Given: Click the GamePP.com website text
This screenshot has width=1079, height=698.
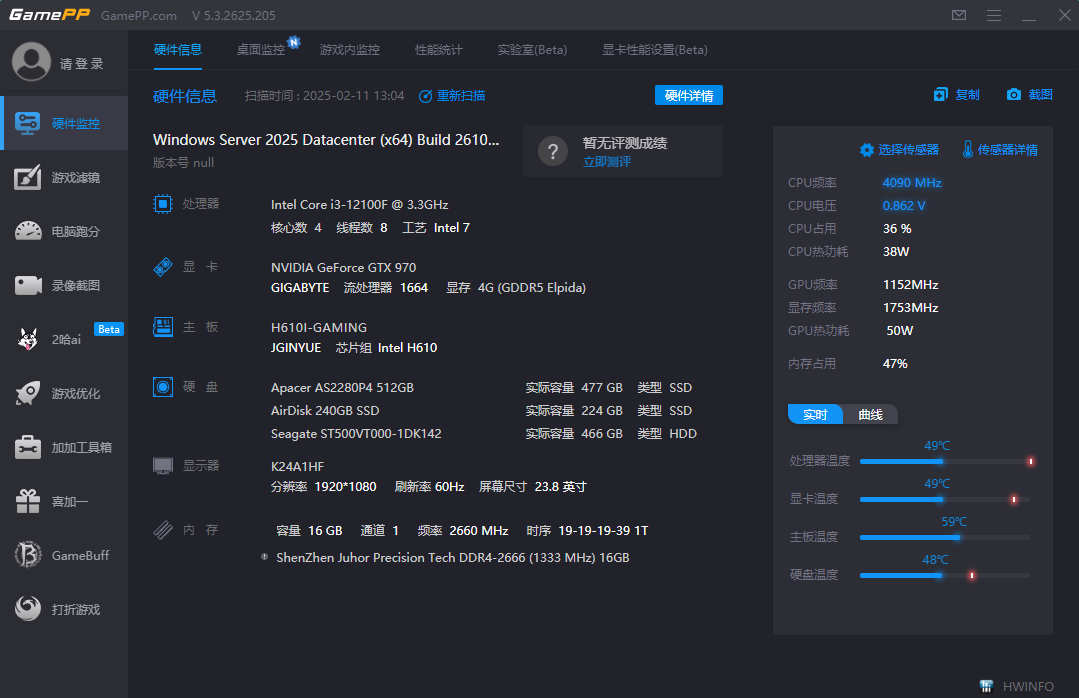Looking at the screenshot, I should (139, 15).
